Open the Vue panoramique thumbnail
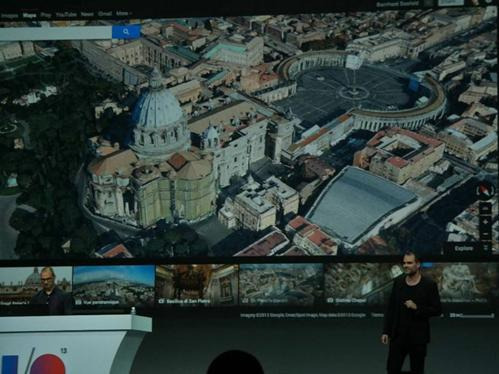The height and width of the screenshot is (374, 499). pyautogui.click(x=114, y=286)
